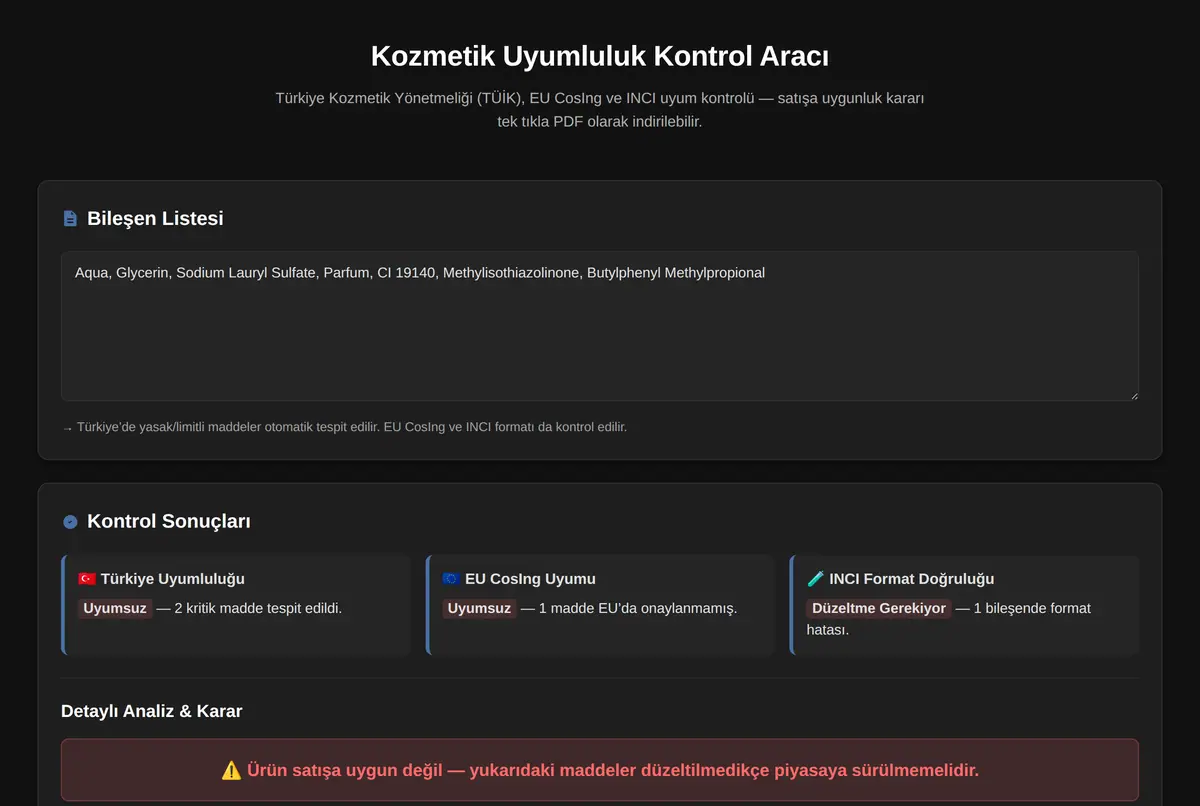
Task: Click the textarea resize handle corner
Action: coord(1133,395)
